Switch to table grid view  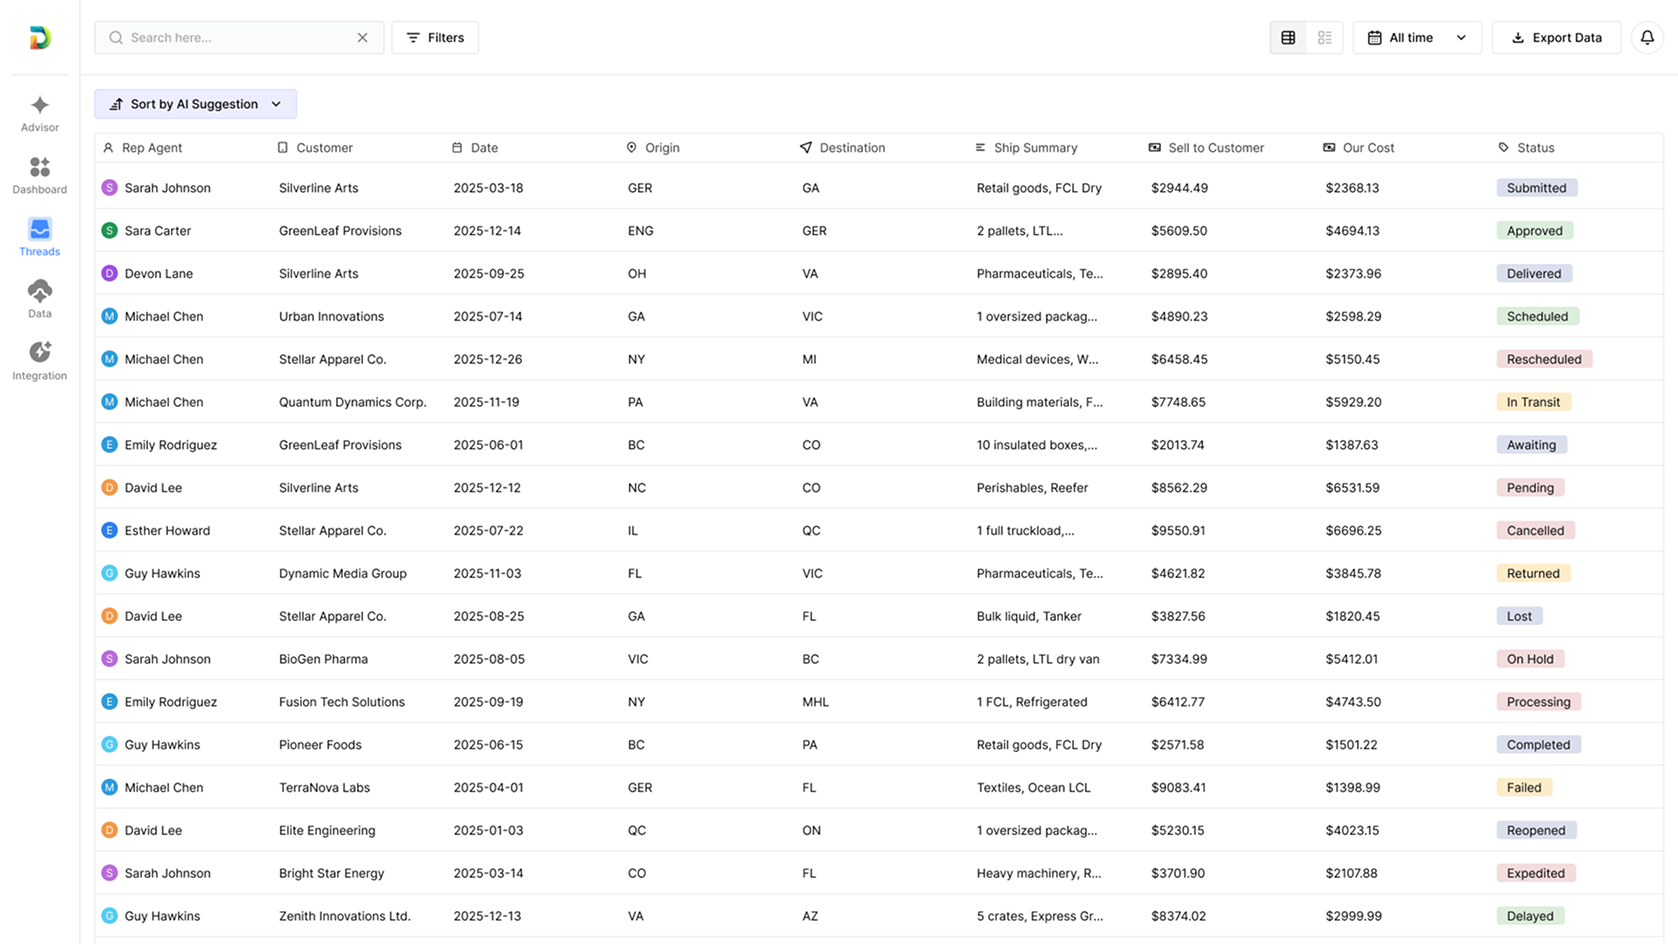[x=1288, y=38]
